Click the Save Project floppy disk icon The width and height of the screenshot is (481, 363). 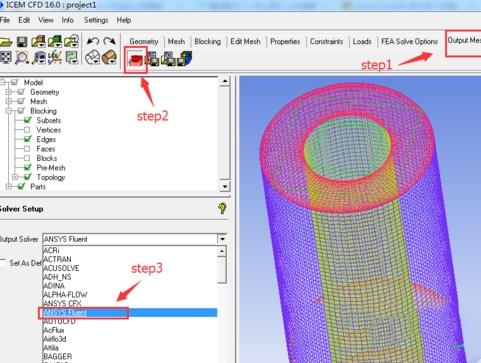coord(22,42)
